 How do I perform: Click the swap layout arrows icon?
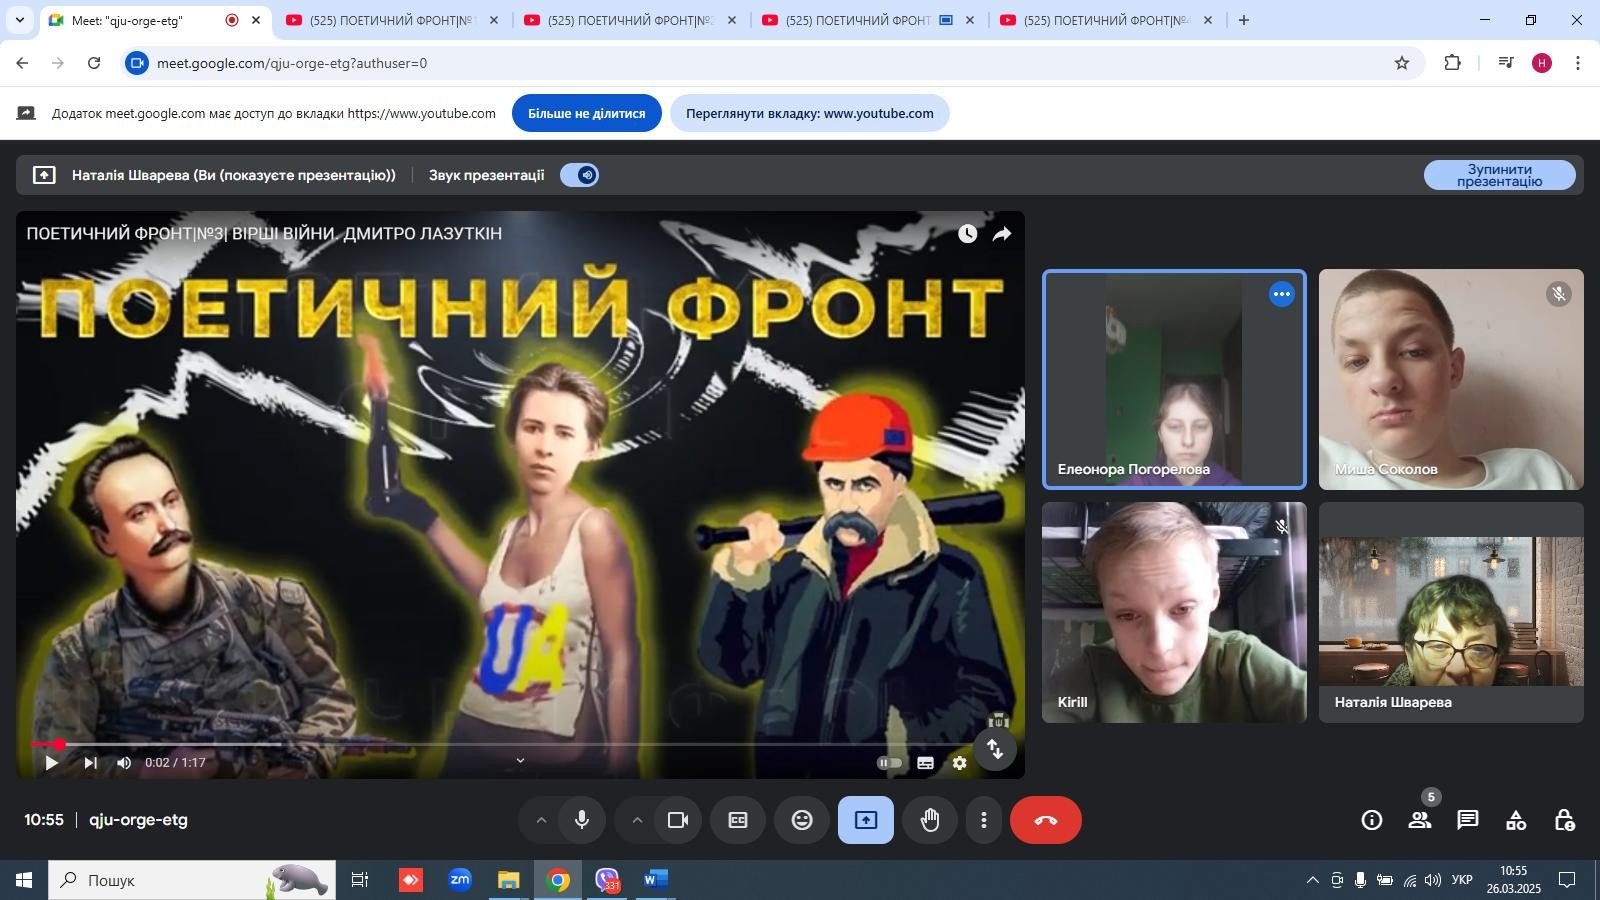pyautogui.click(x=995, y=749)
